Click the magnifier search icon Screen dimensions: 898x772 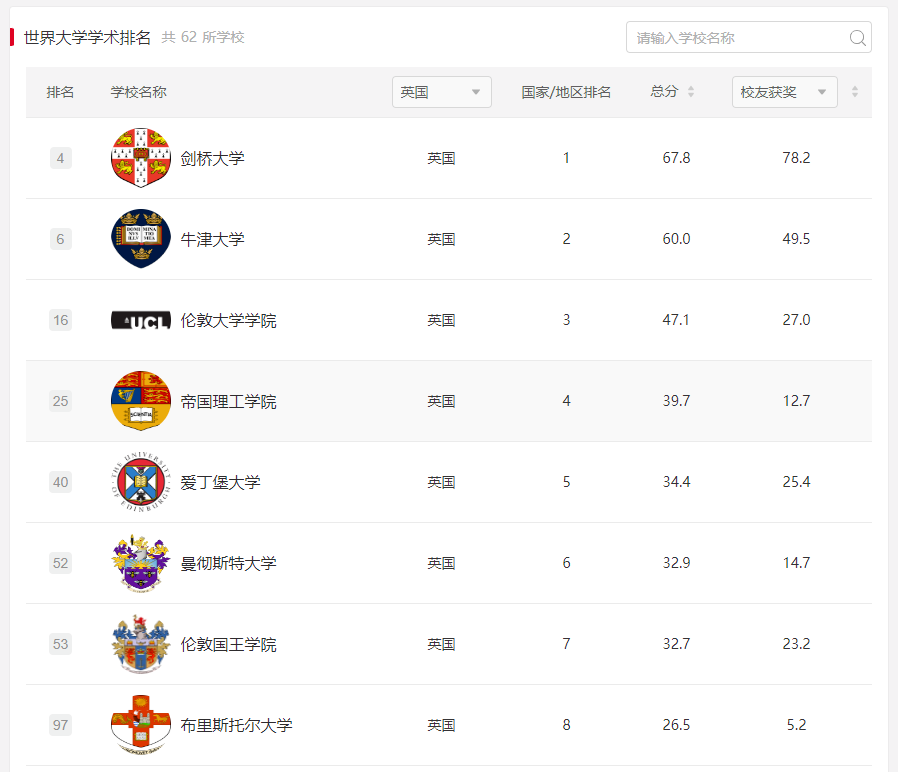[x=857, y=37]
